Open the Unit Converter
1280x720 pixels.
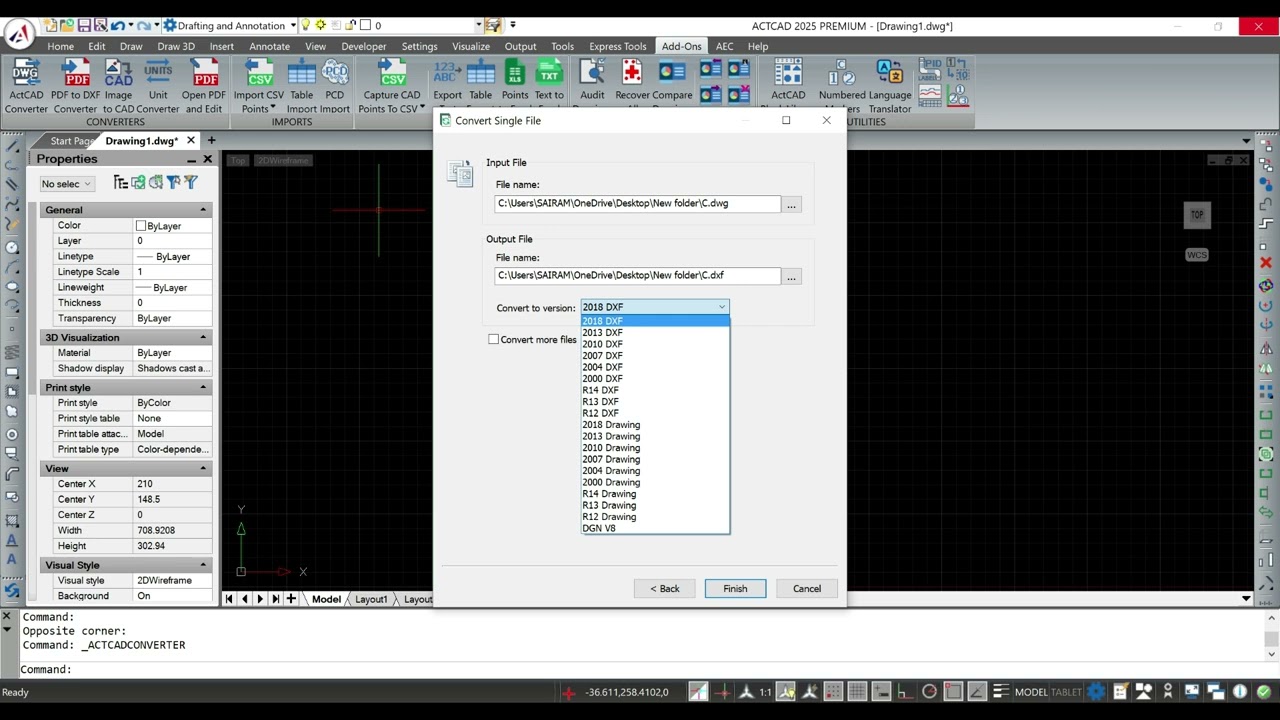coord(158,86)
